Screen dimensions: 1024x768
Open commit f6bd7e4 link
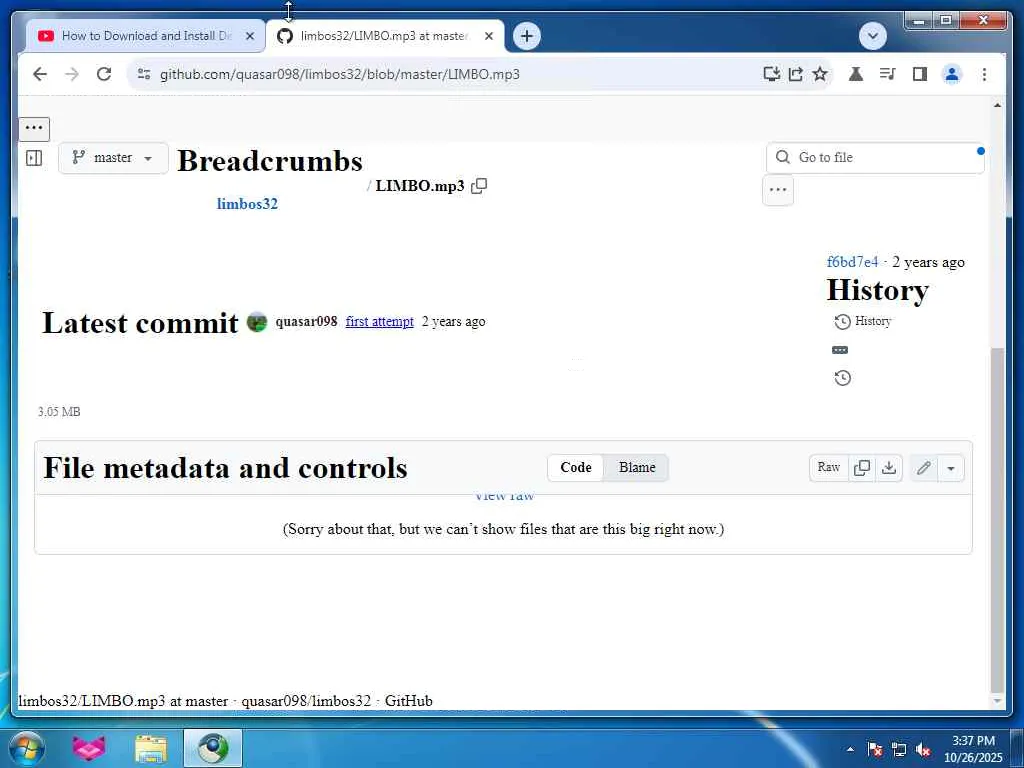852,262
